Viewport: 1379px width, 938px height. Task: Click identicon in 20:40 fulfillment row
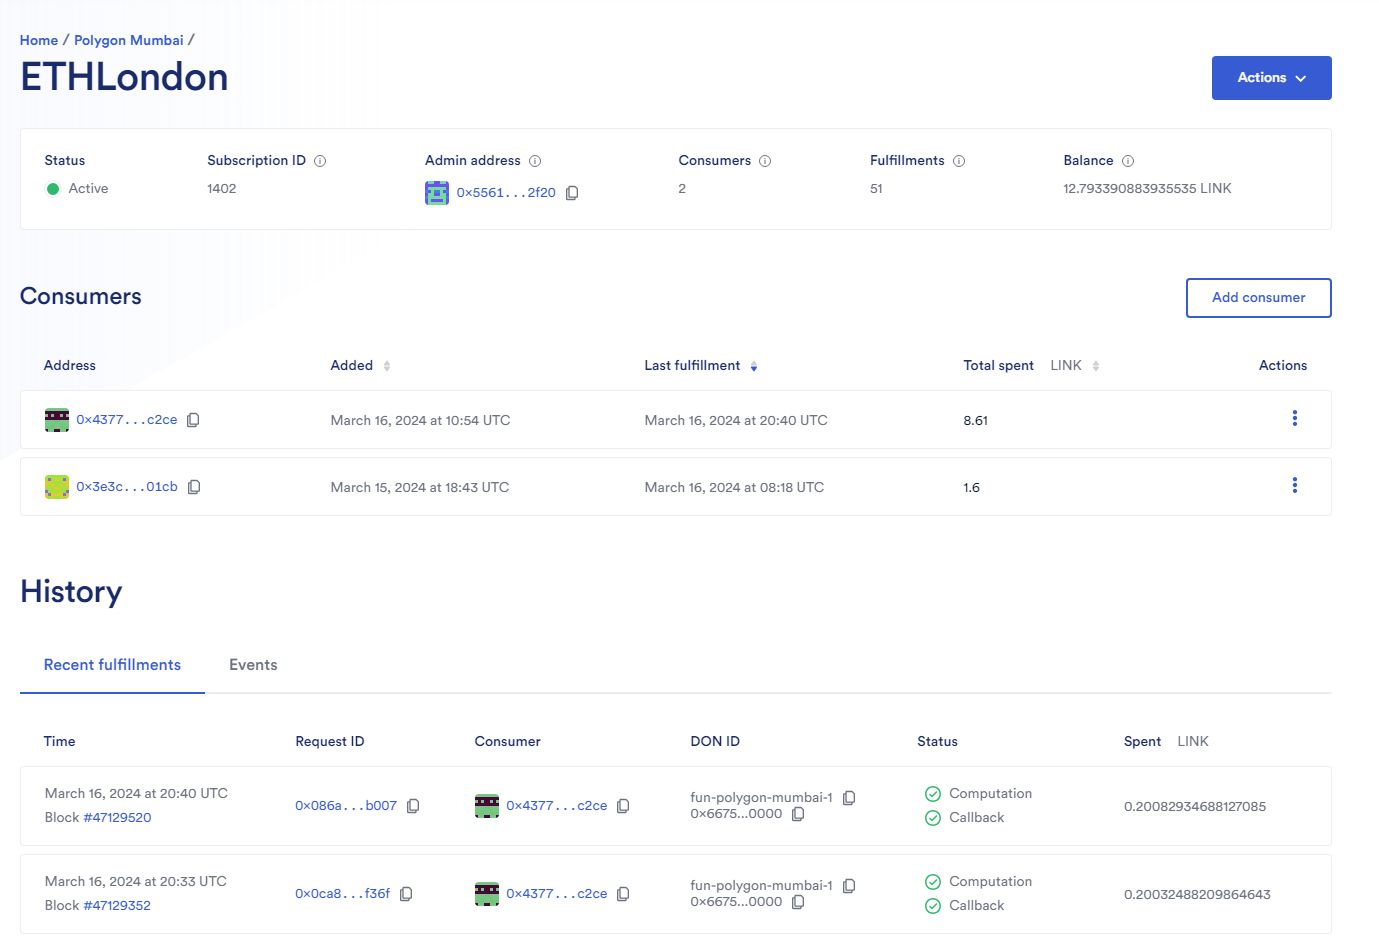pos(487,806)
